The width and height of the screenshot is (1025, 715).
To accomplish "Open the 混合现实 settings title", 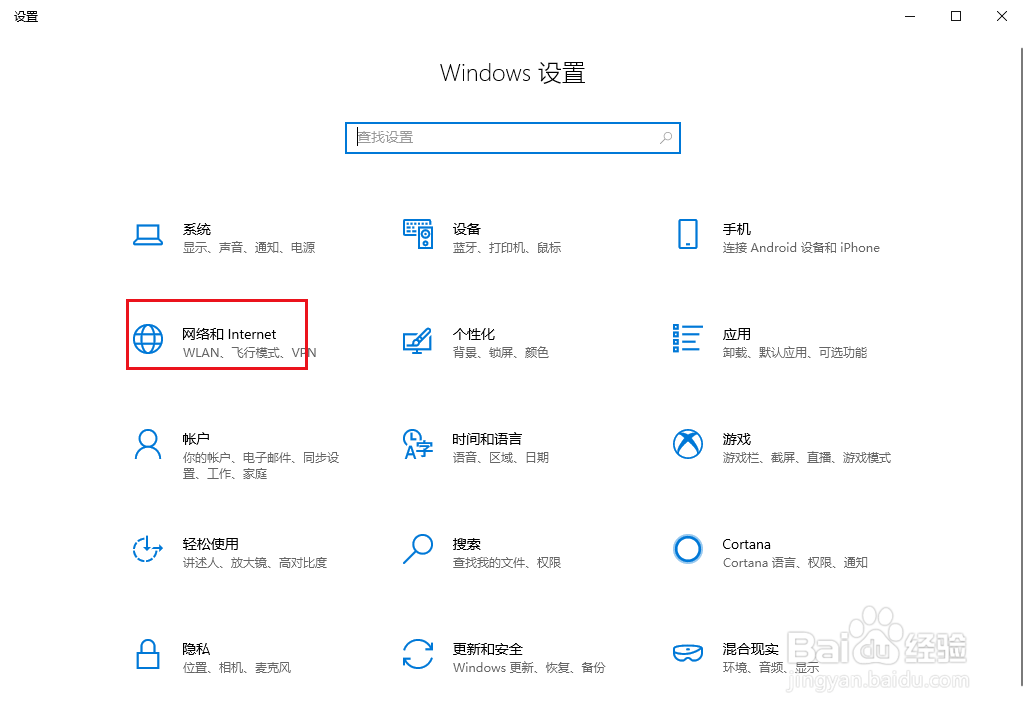I will [750, 649].
